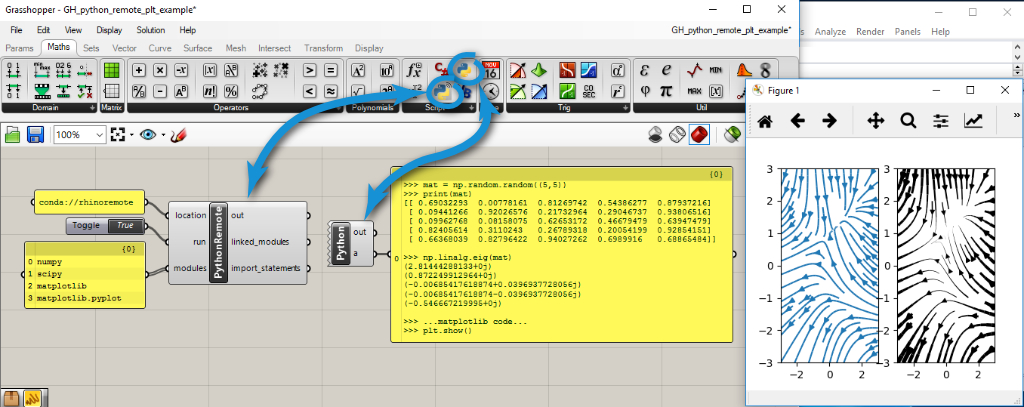
Task: Pick the Factorial n! component icon
Action: (210, 91)
